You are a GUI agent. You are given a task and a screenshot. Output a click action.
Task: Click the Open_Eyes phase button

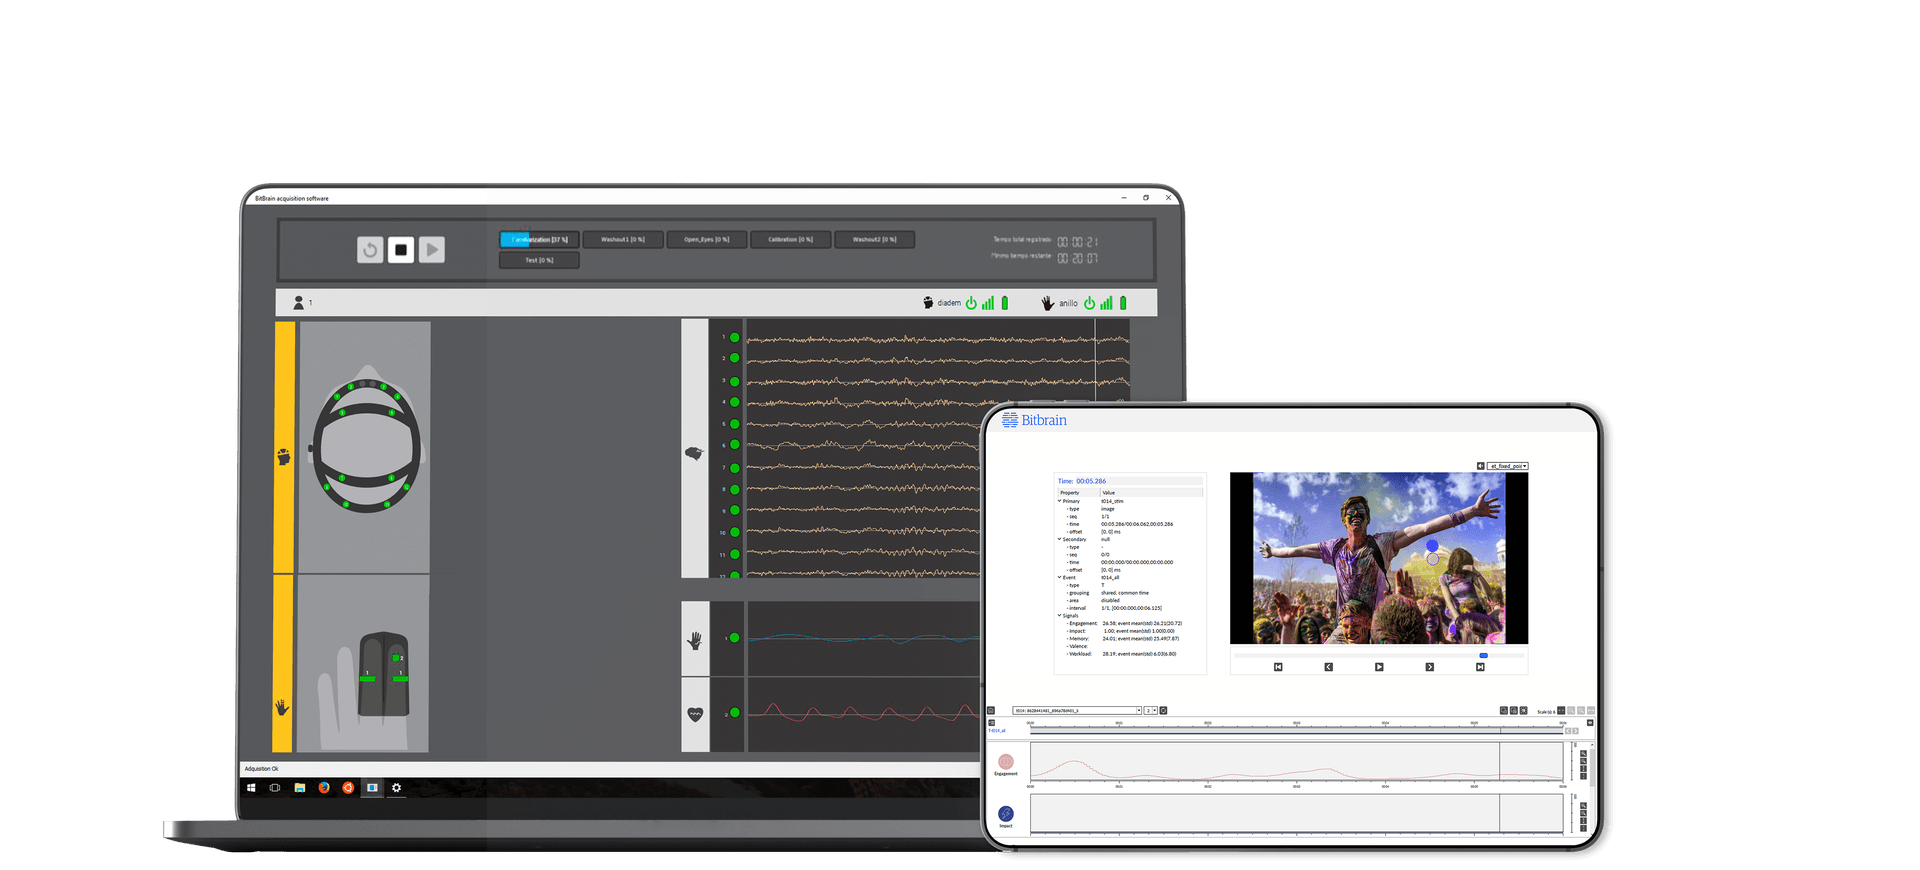click(707, 240)
